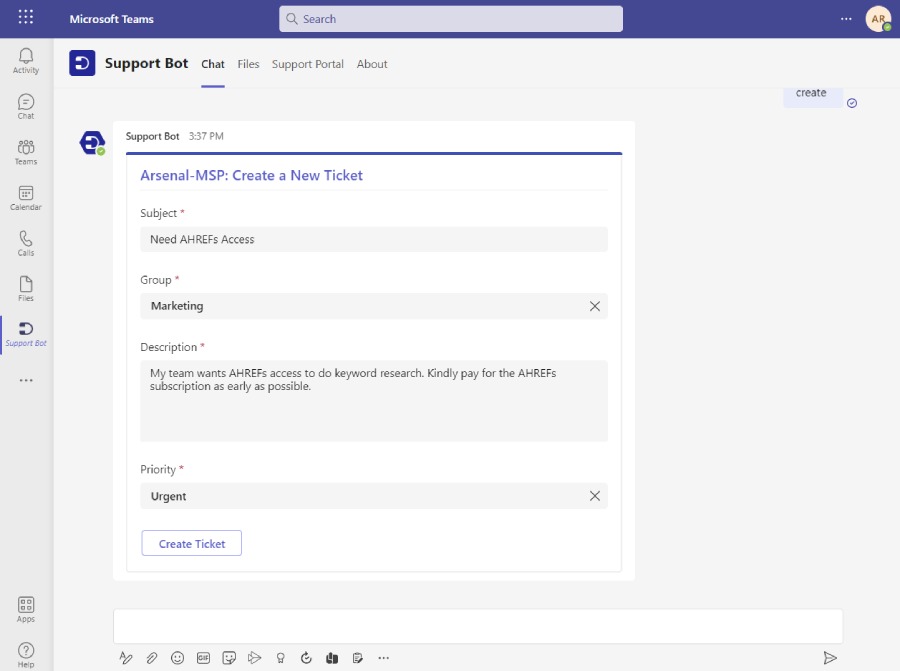
Task: Attach a file to the message
Action: pos(152,657)
